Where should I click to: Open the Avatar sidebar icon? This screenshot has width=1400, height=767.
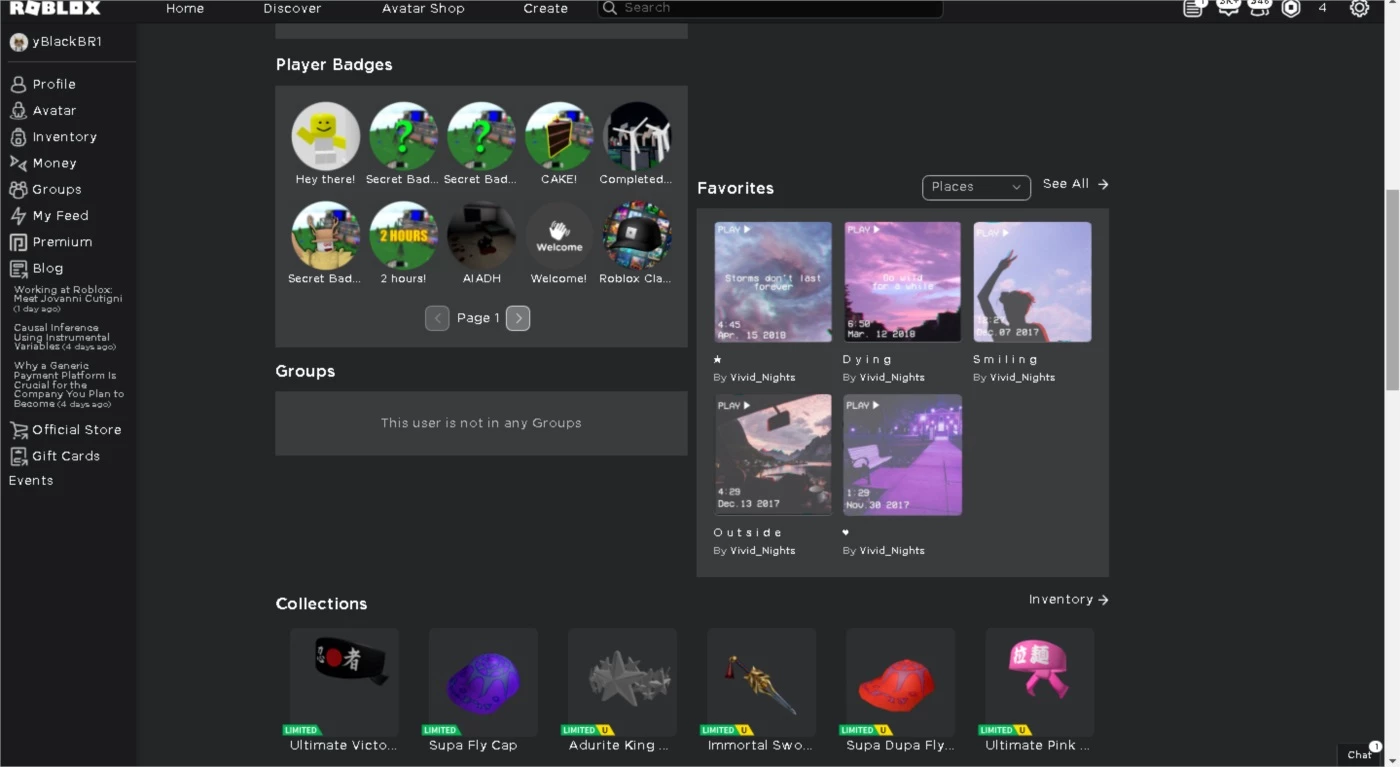tap(18, 110)
